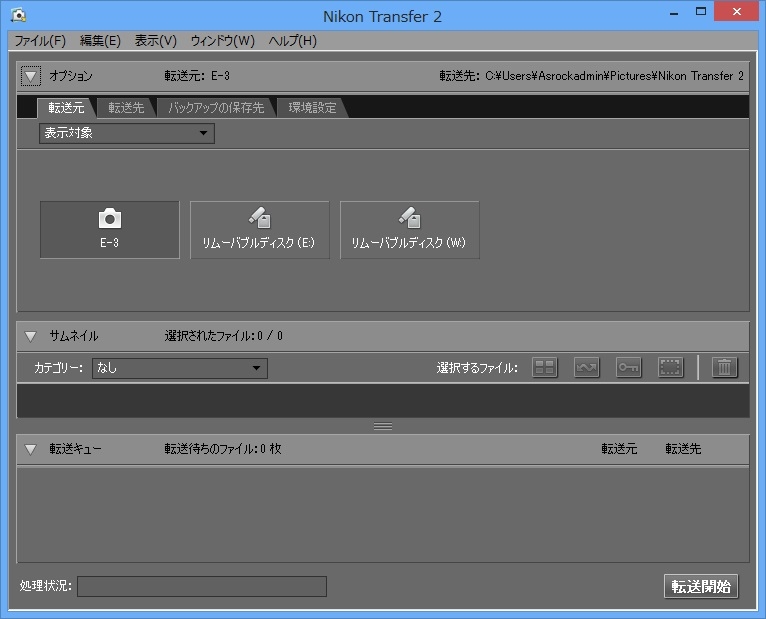766x619 pixels.
Task: Collapse the オプション panel triangle
Action: [31, 76]
